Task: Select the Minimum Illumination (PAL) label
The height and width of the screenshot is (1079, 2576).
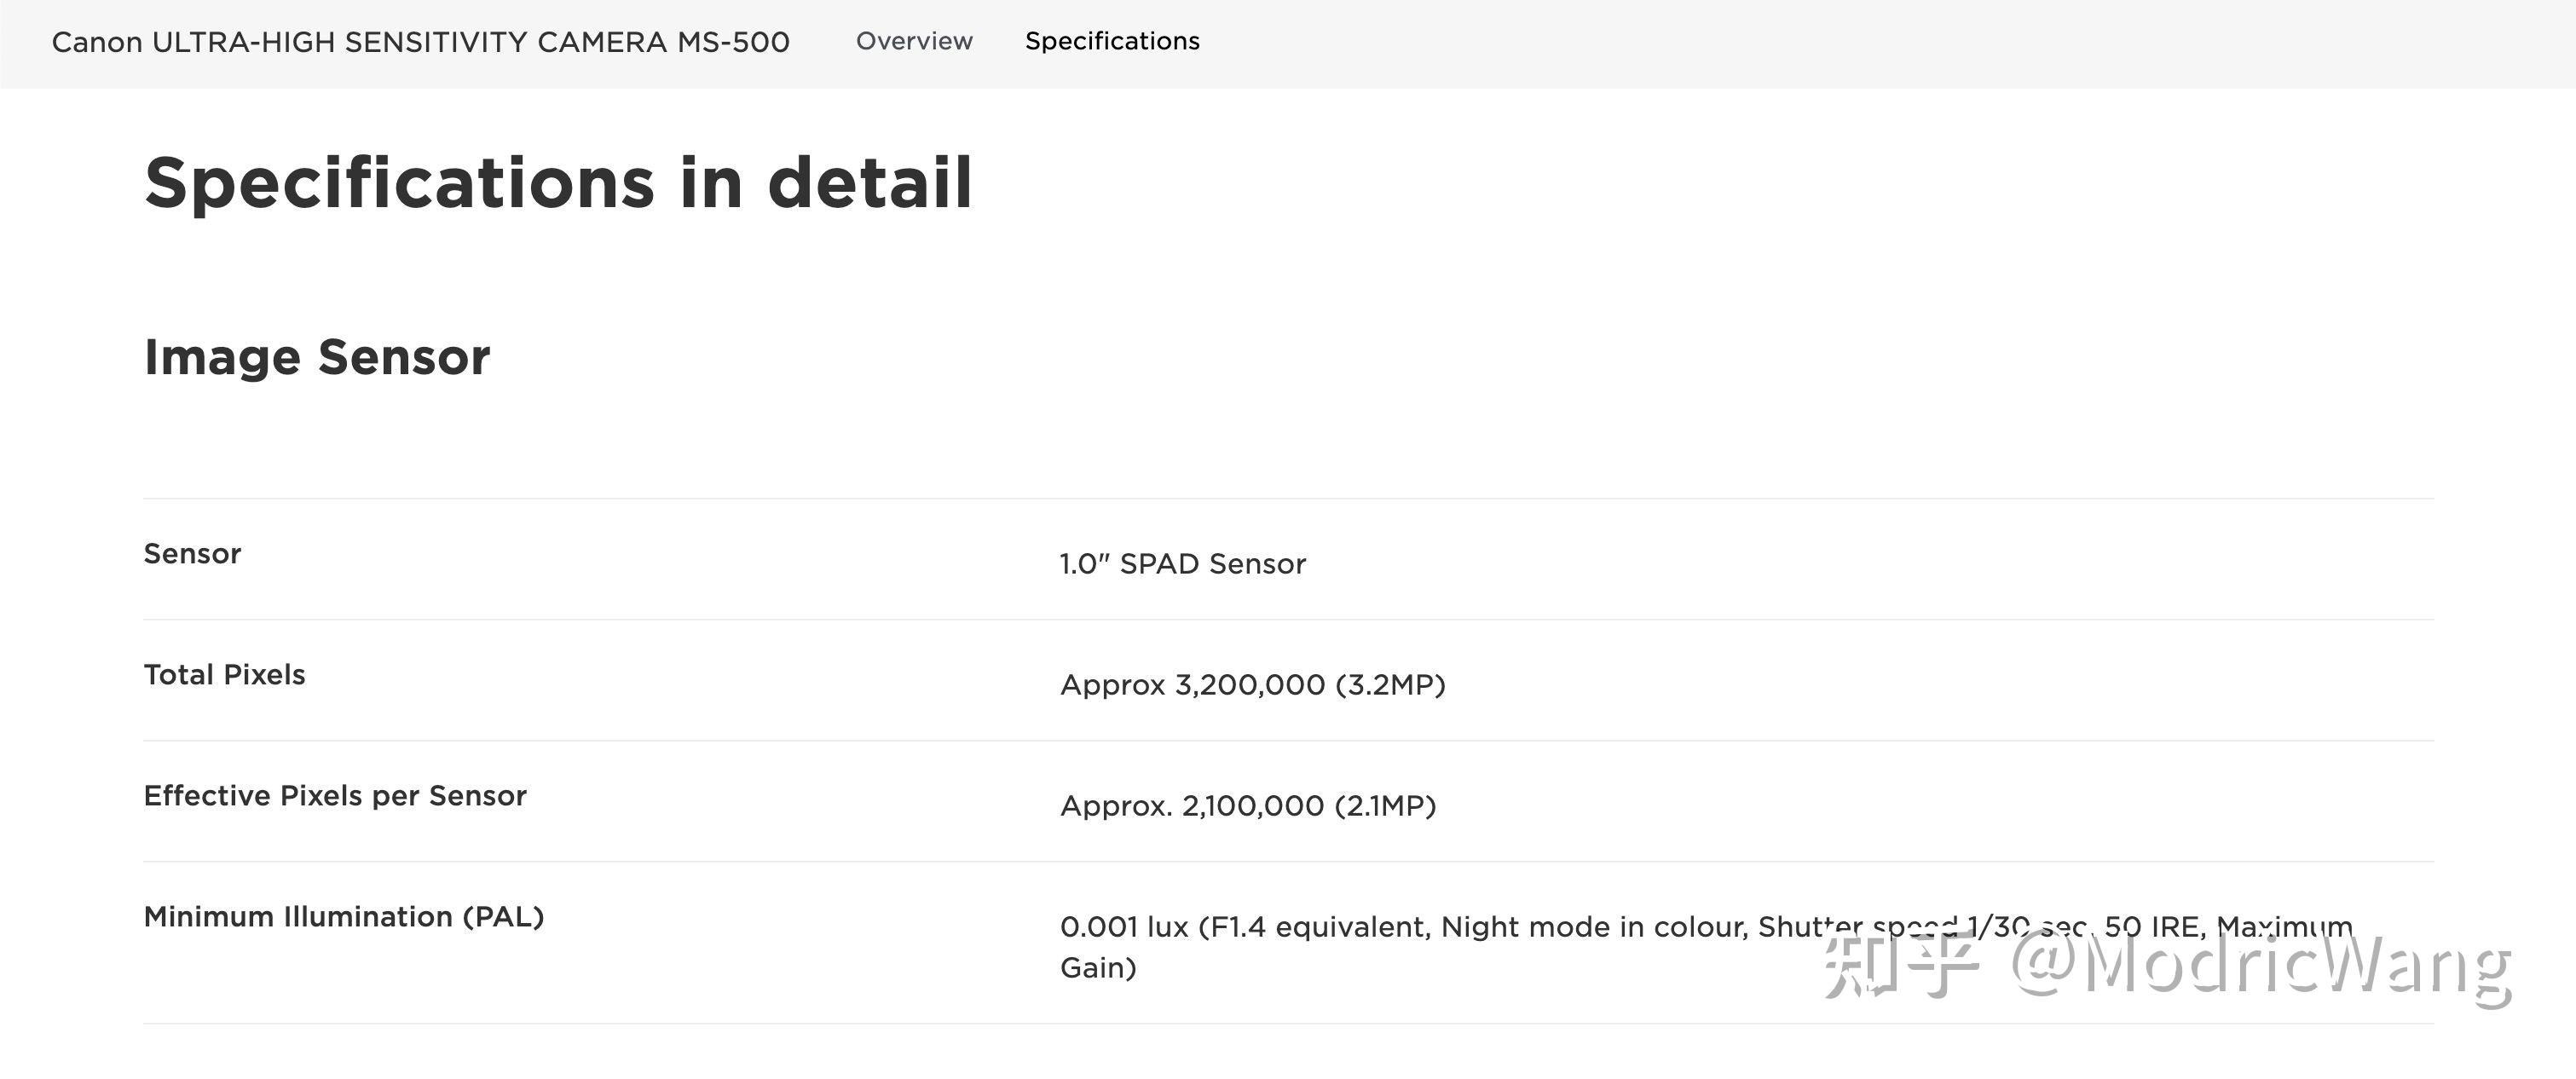Action: point(344,916)
